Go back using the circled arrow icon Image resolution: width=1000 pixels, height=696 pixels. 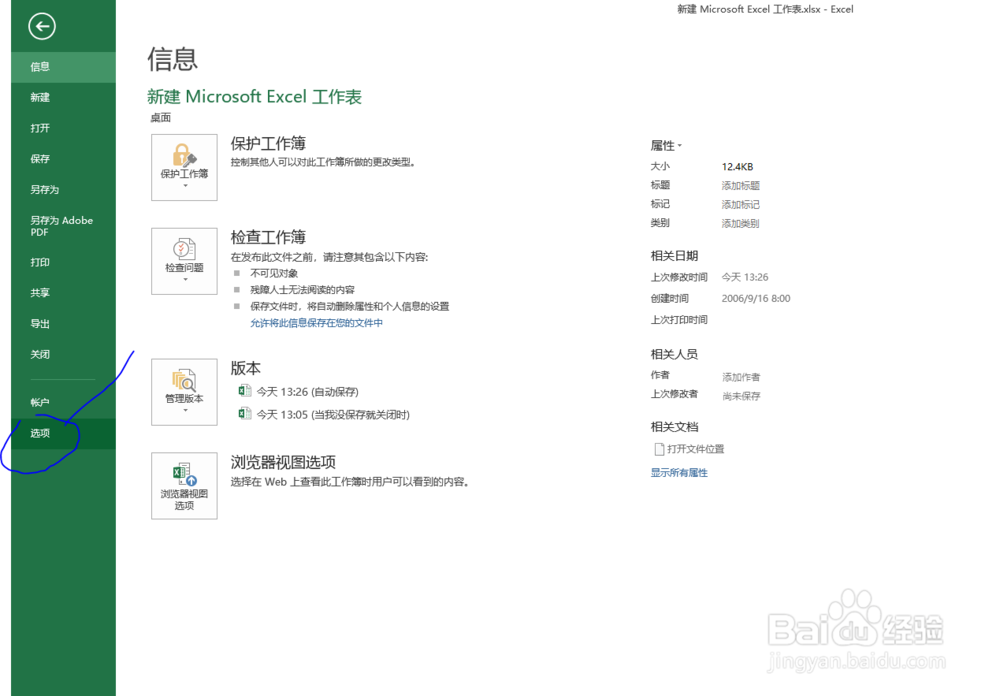coord(42,26)
